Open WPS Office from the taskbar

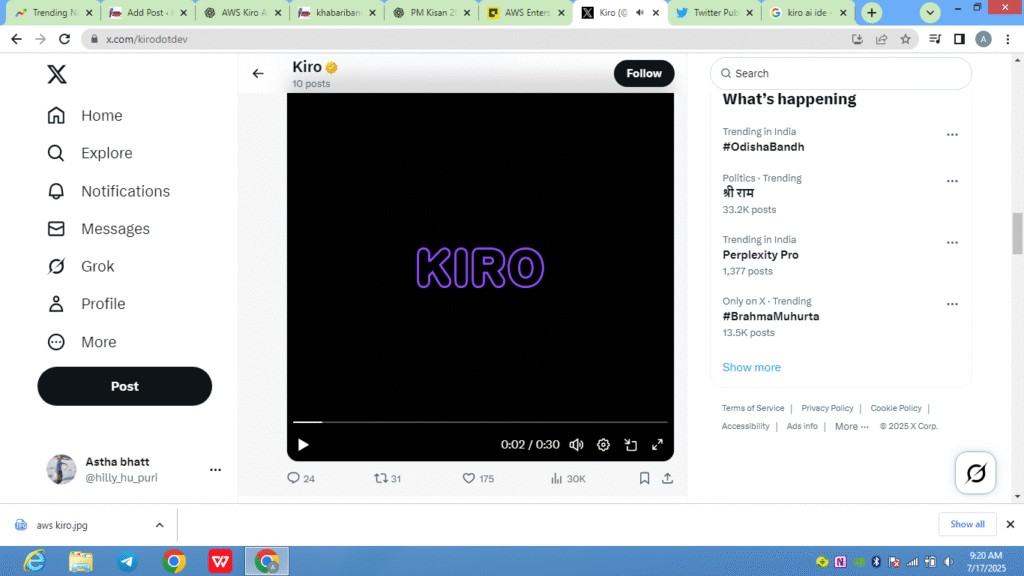[x=220, y=561]
